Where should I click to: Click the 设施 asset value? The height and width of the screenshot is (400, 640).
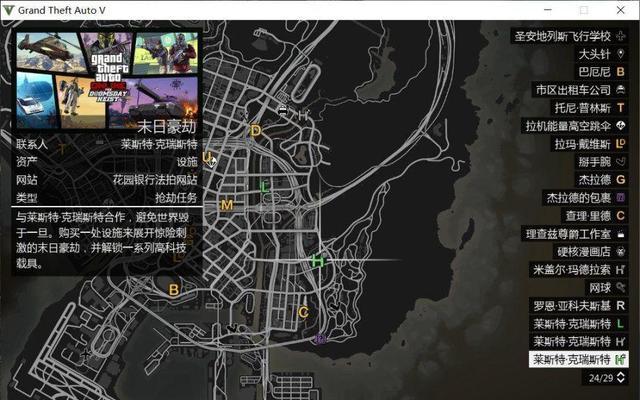click(187, 162)
